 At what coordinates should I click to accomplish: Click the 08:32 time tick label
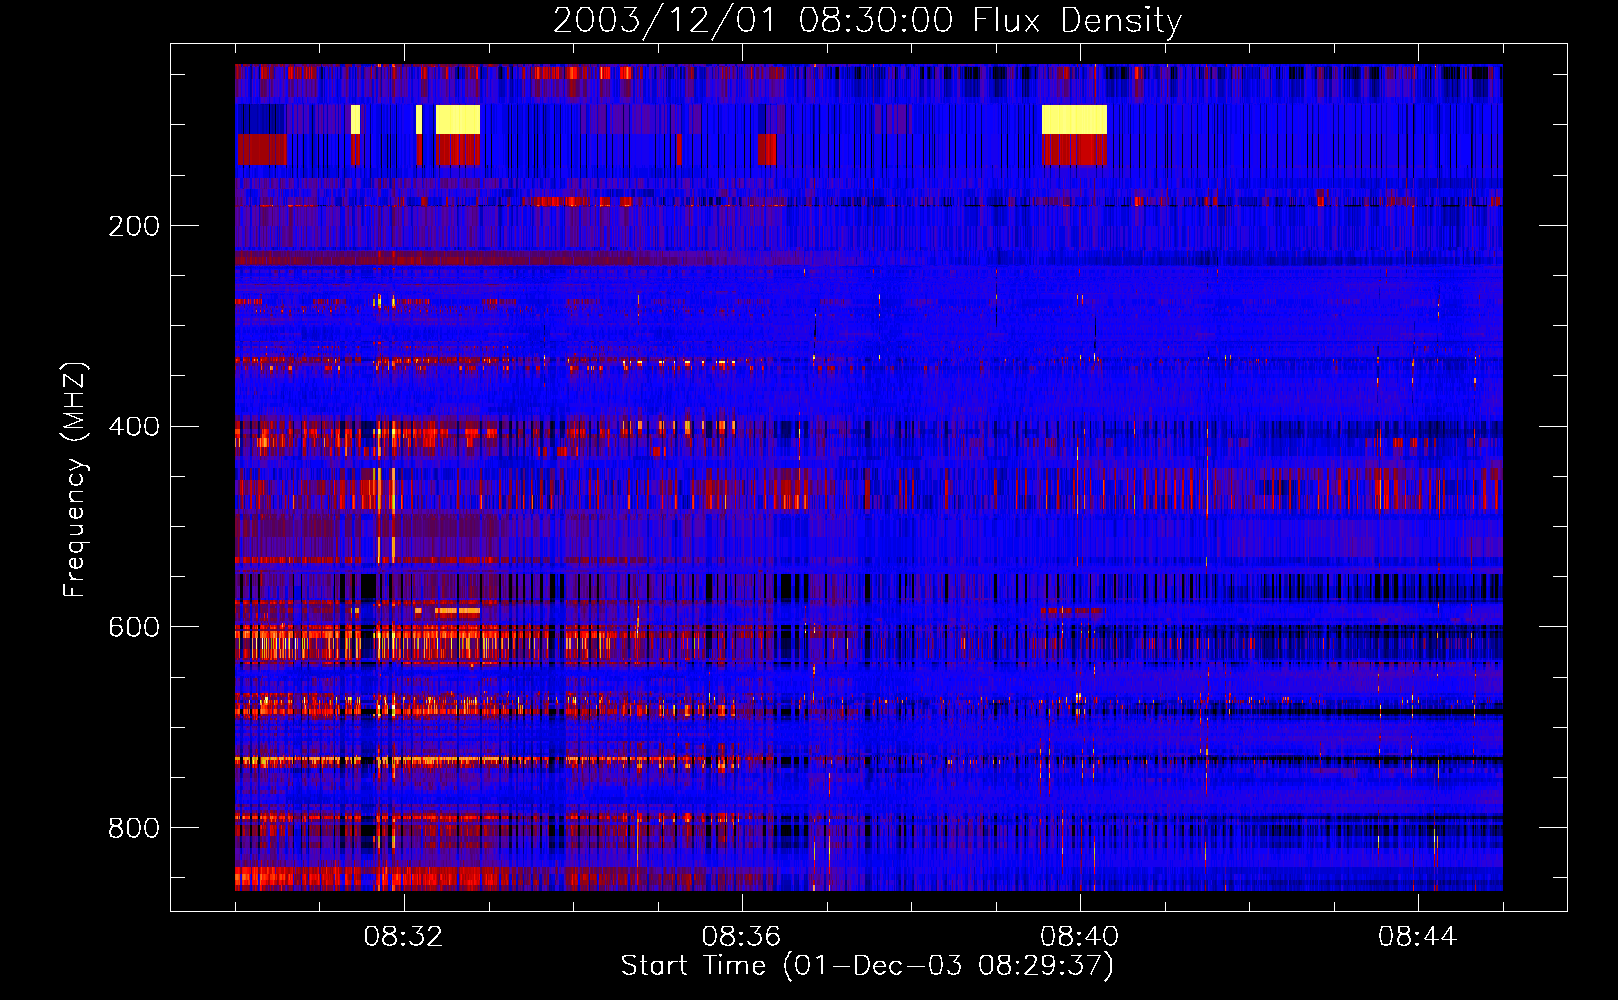[x=403, y=937]
